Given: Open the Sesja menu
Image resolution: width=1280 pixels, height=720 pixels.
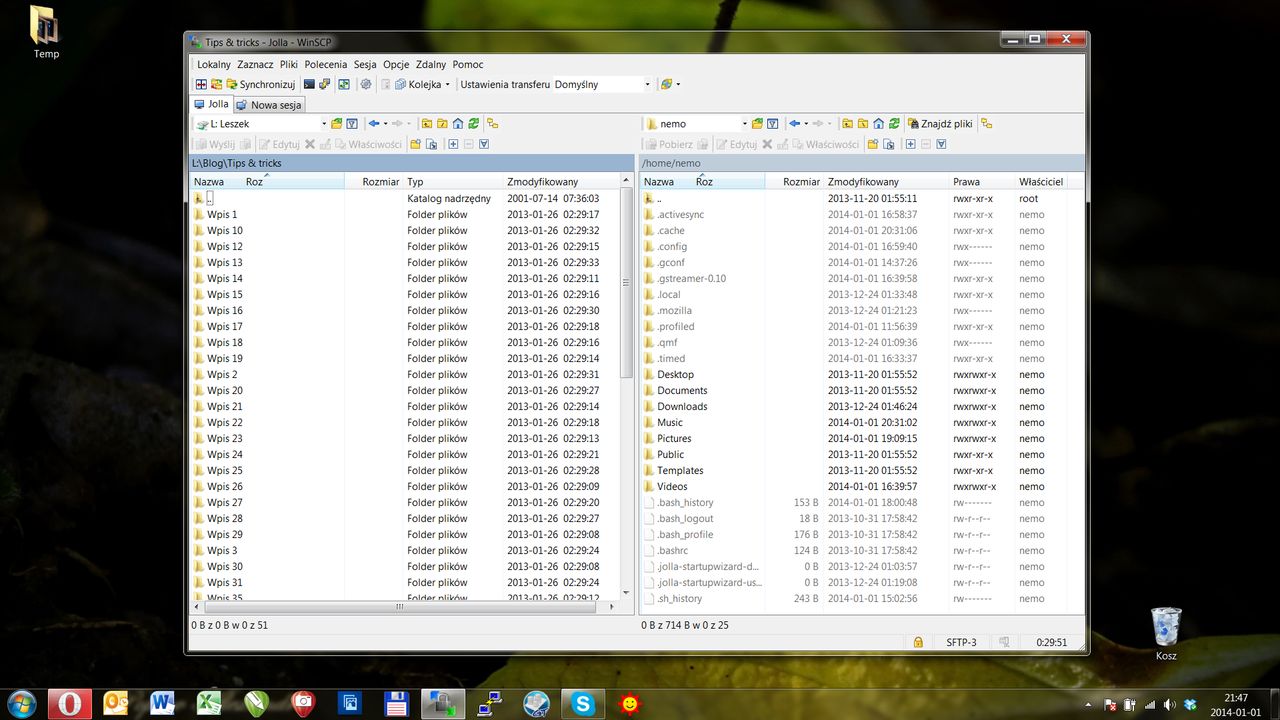Looking at the screenshot, I should pos(365,64).
